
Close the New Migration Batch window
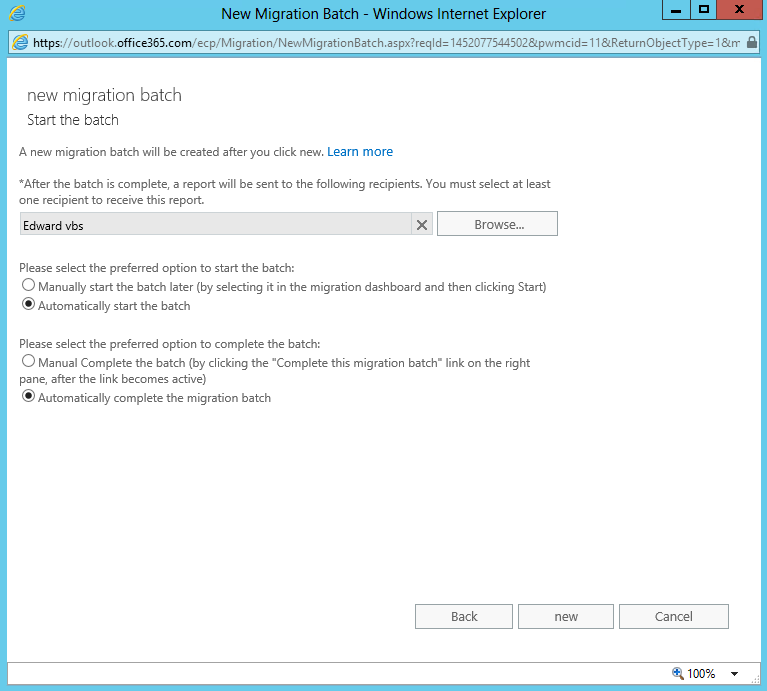point(740,10)
